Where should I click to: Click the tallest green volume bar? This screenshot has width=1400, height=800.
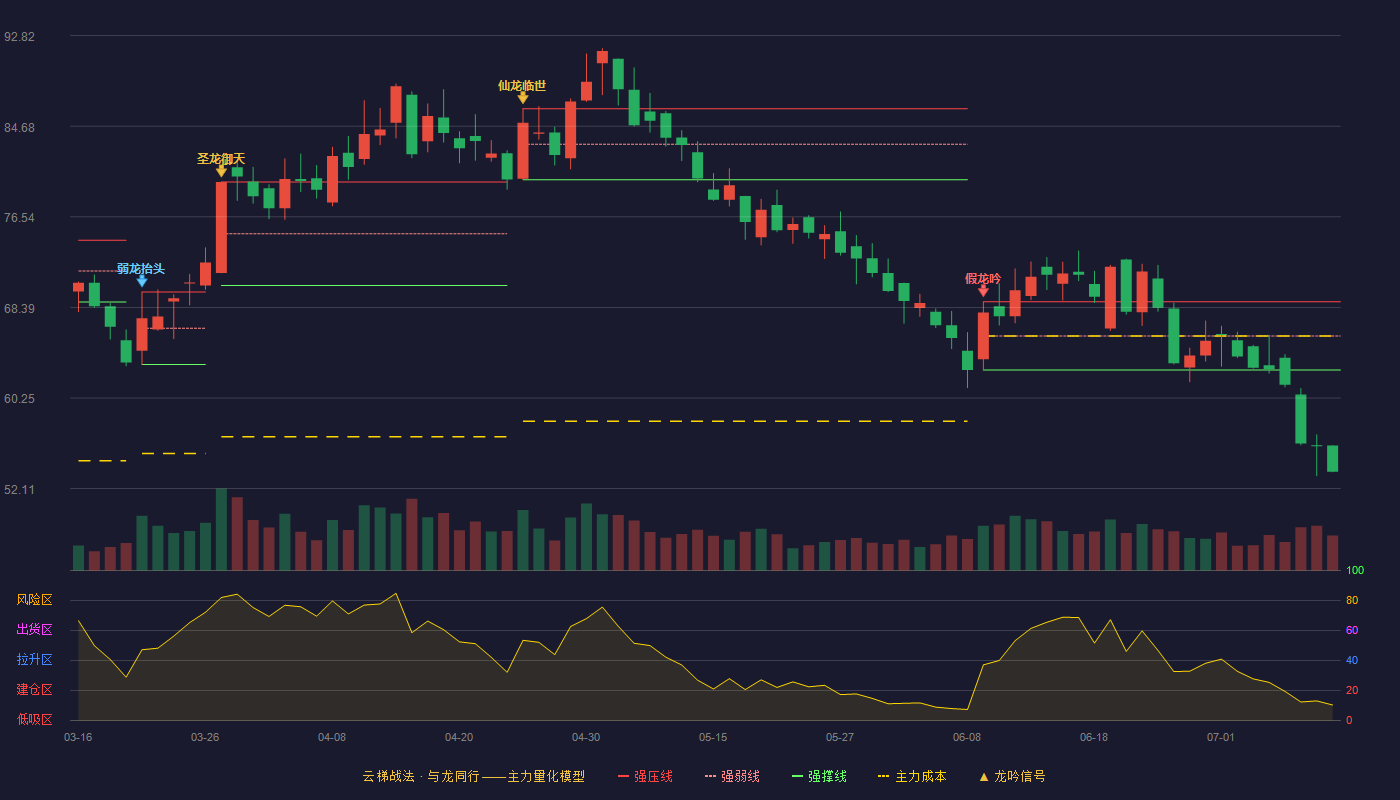point(221,529)
